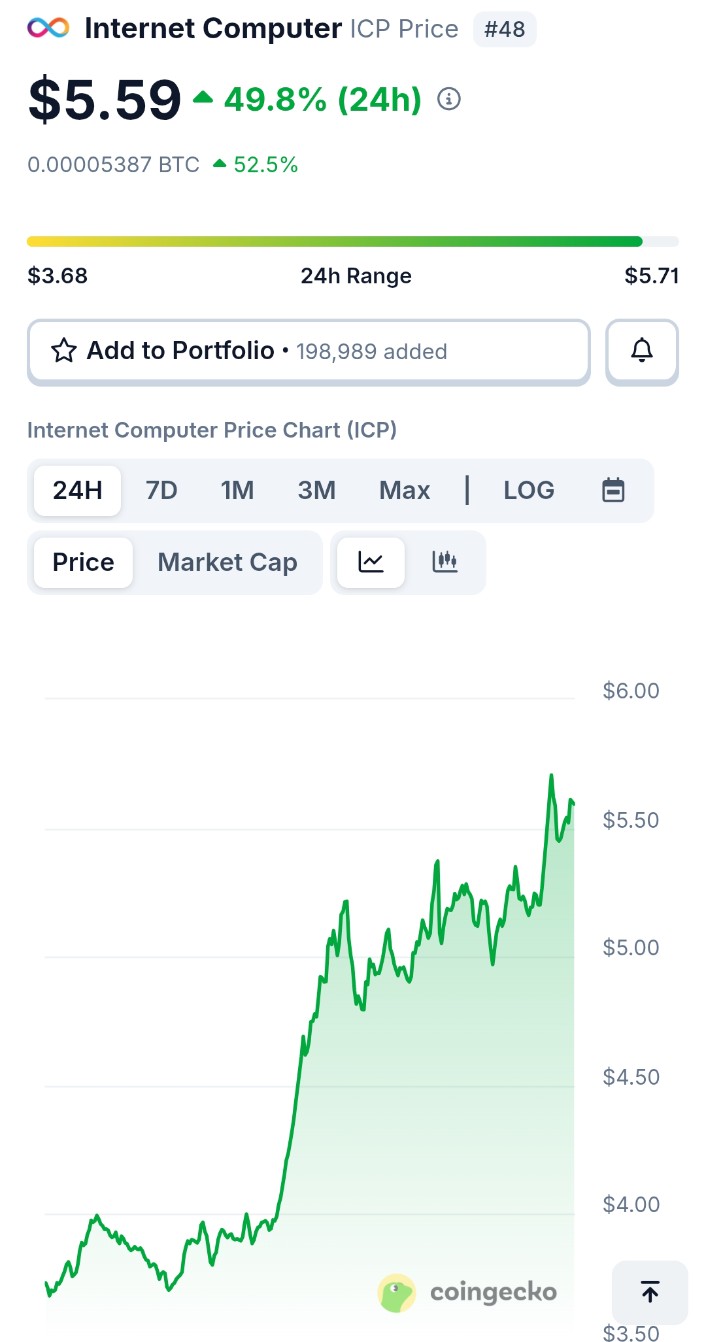Image resolution: width=706 pixels, height=1342 pixels.
Task: Show the 3M time range
Action: coord(316,490)
